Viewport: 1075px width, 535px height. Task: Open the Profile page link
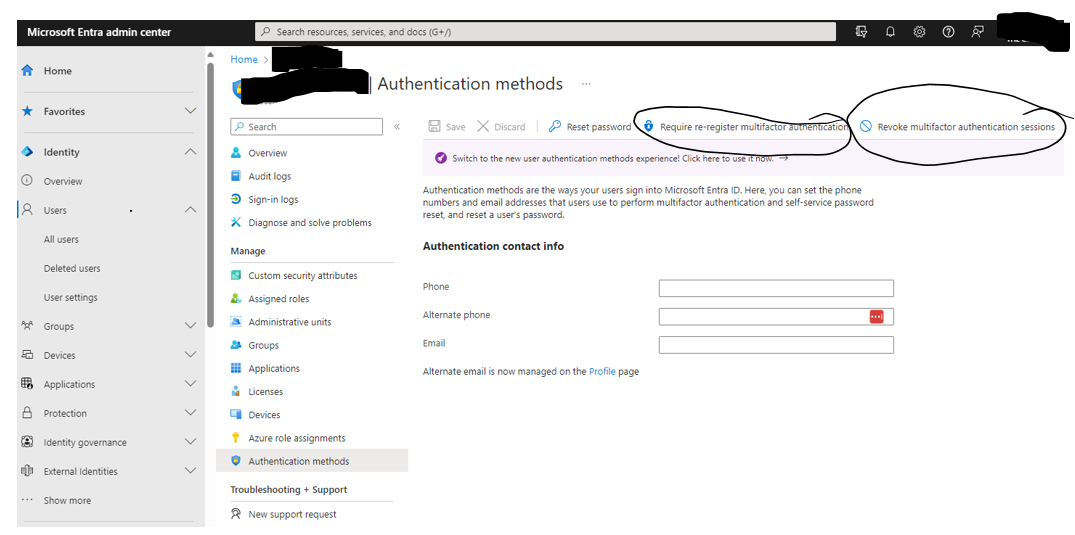point(602,371)
